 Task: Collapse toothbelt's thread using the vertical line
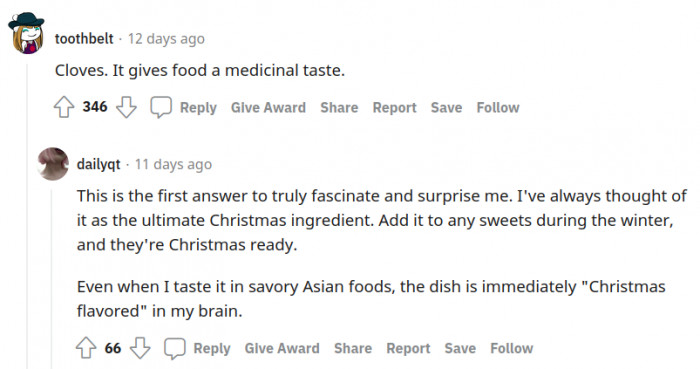click(x=27, y=216)
